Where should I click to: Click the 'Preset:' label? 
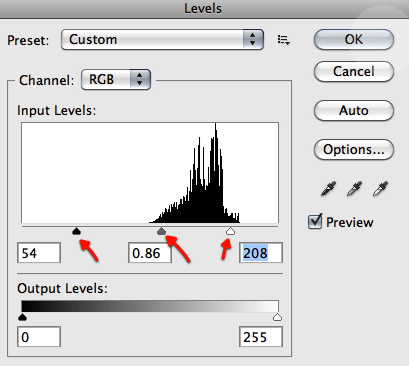[x=28, y=40]
